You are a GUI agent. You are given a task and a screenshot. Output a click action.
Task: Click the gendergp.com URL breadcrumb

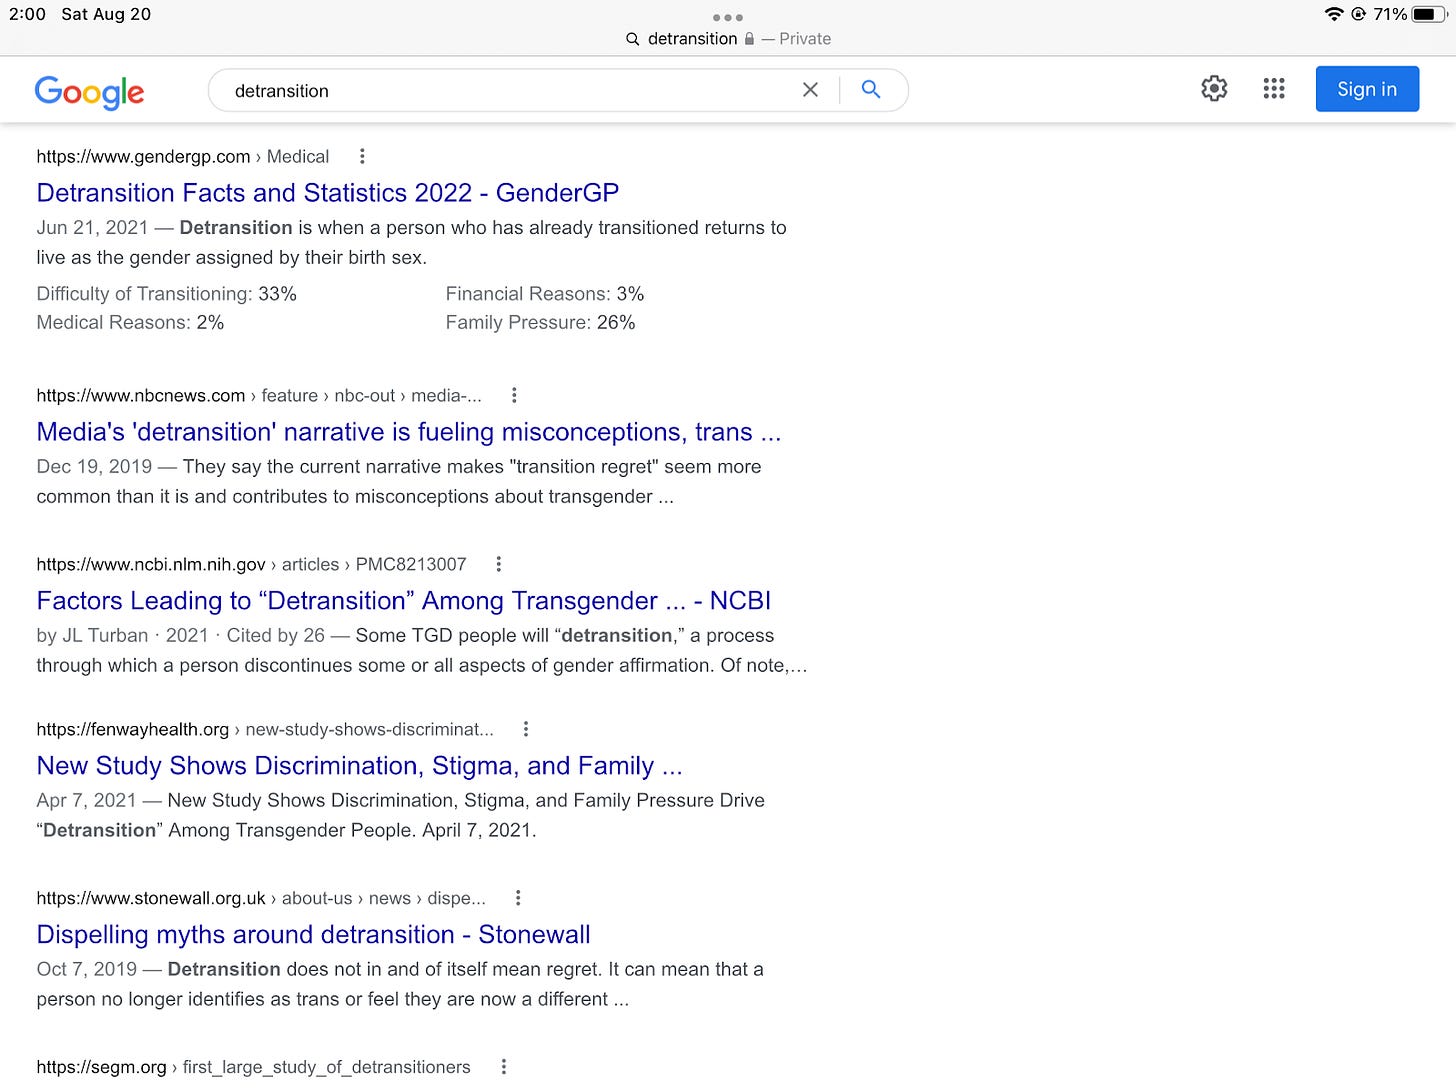click(x=183, y=156)
